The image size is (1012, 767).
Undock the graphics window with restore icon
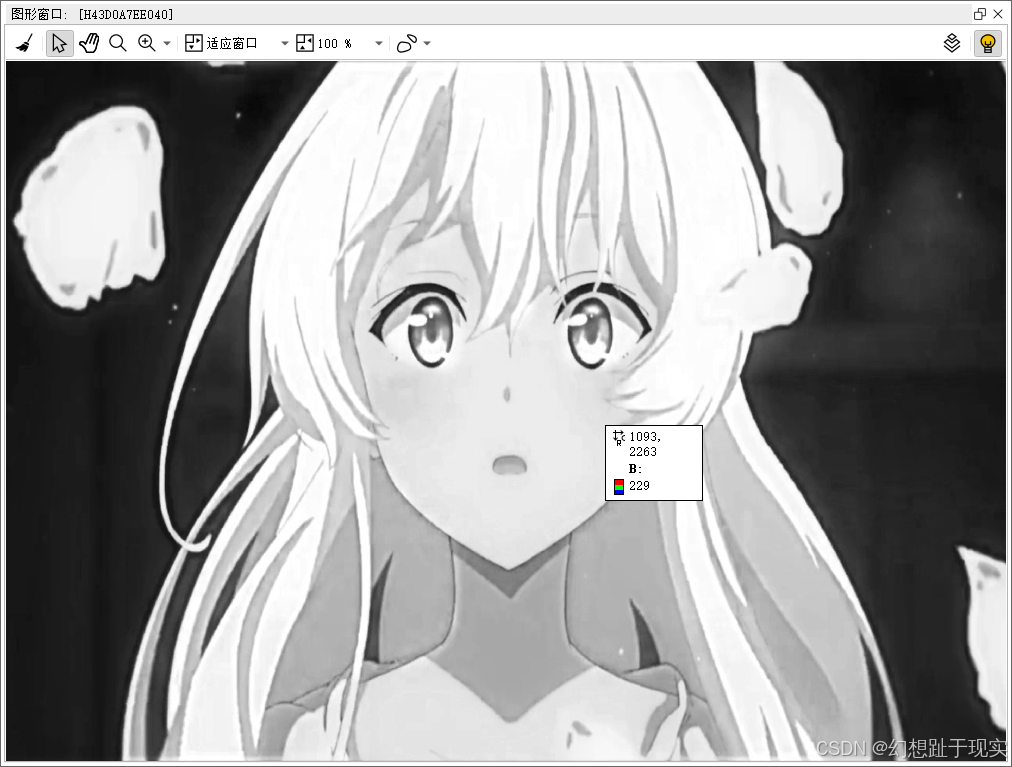(980, 14)
